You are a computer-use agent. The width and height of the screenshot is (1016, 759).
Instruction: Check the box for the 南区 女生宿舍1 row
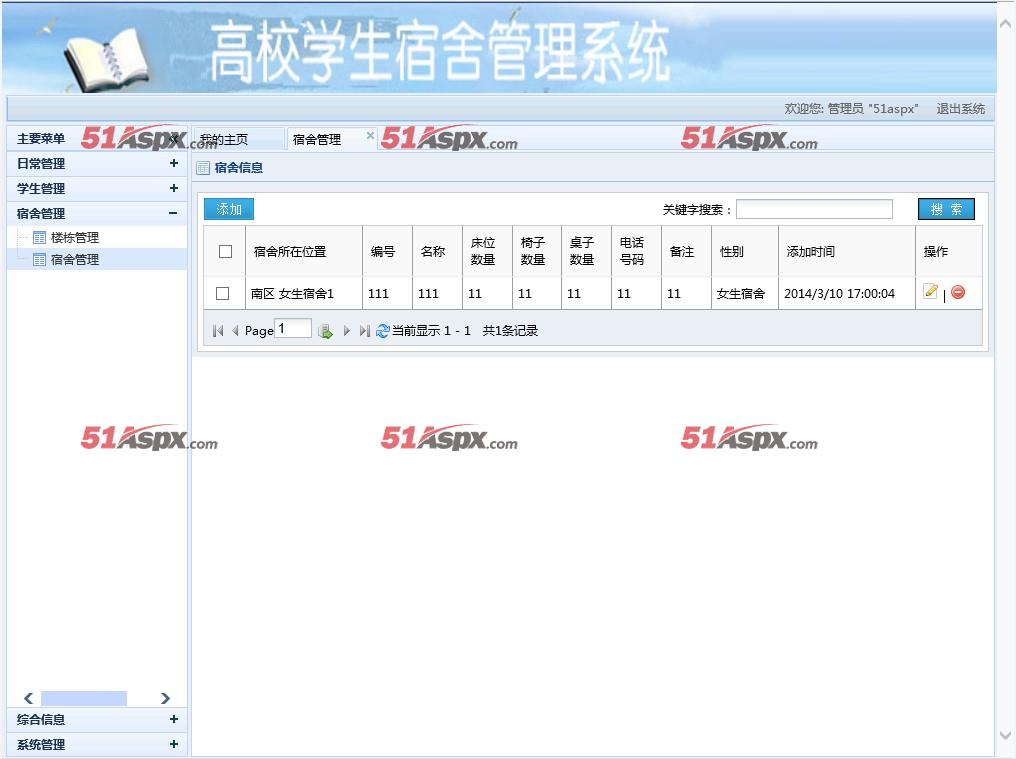(223, 293)
